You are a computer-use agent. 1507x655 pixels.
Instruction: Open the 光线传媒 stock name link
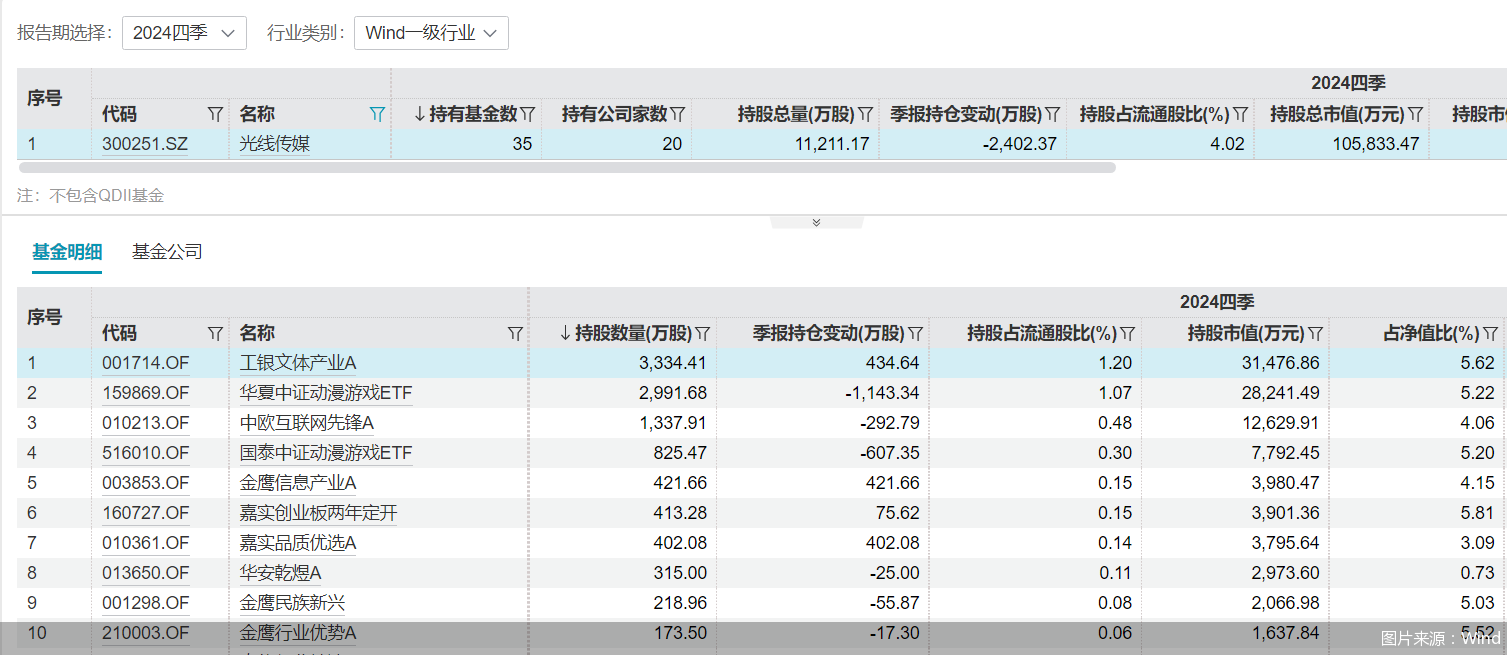275,144
